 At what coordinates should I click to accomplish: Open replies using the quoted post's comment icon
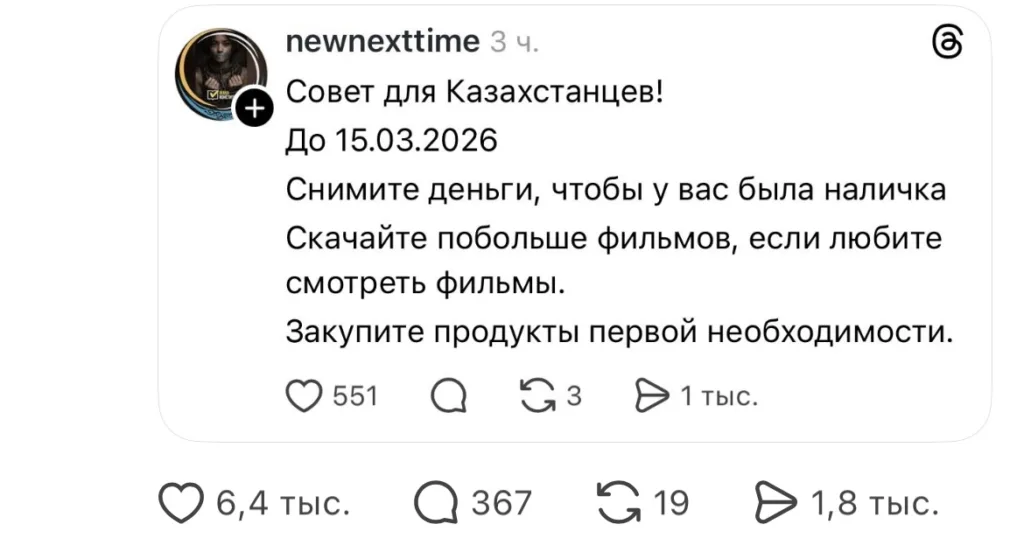[451, 398]
